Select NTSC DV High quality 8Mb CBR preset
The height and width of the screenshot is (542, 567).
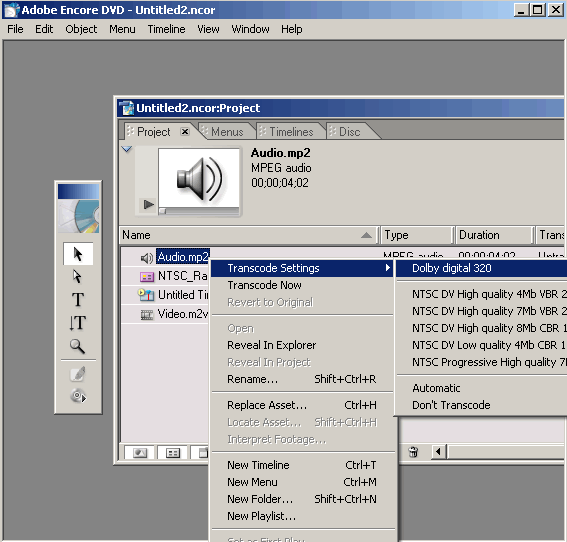click(x=482, y=328)
